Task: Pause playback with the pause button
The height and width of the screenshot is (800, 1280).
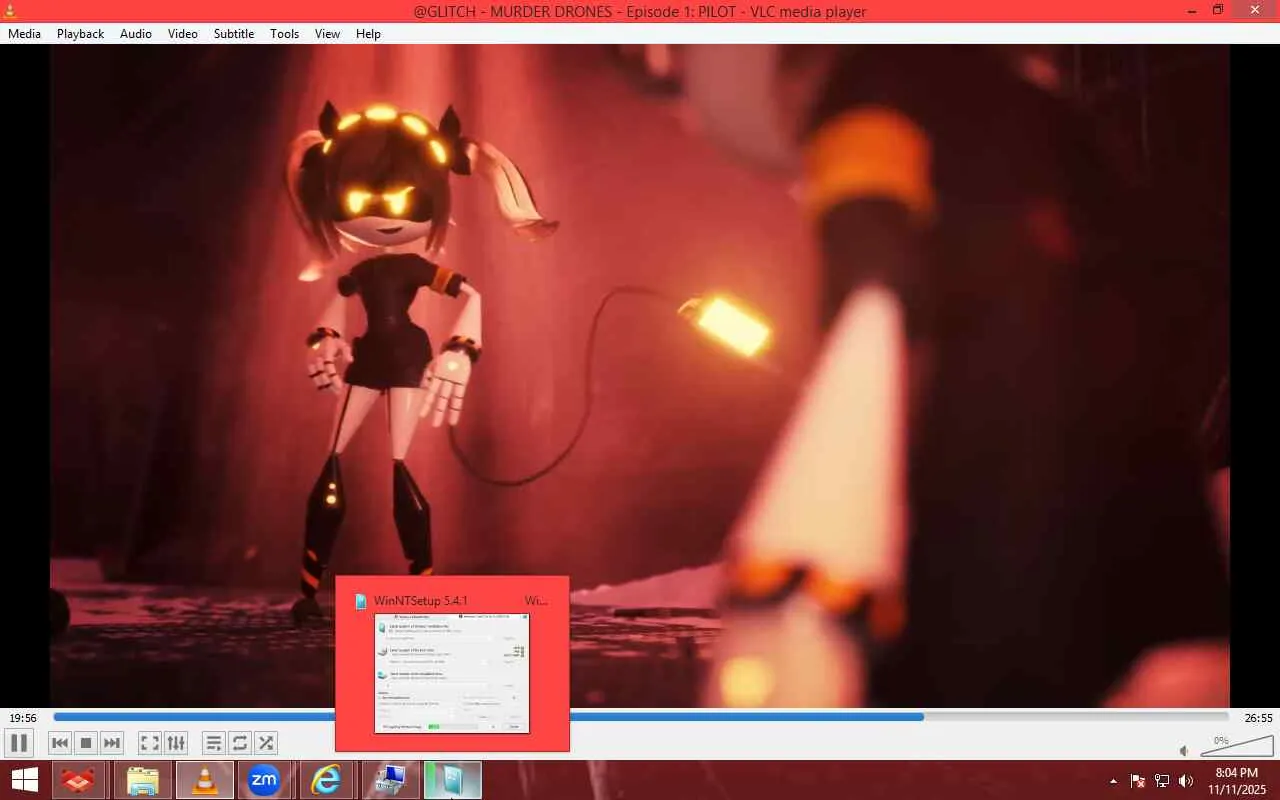Action: pos(18,743)
